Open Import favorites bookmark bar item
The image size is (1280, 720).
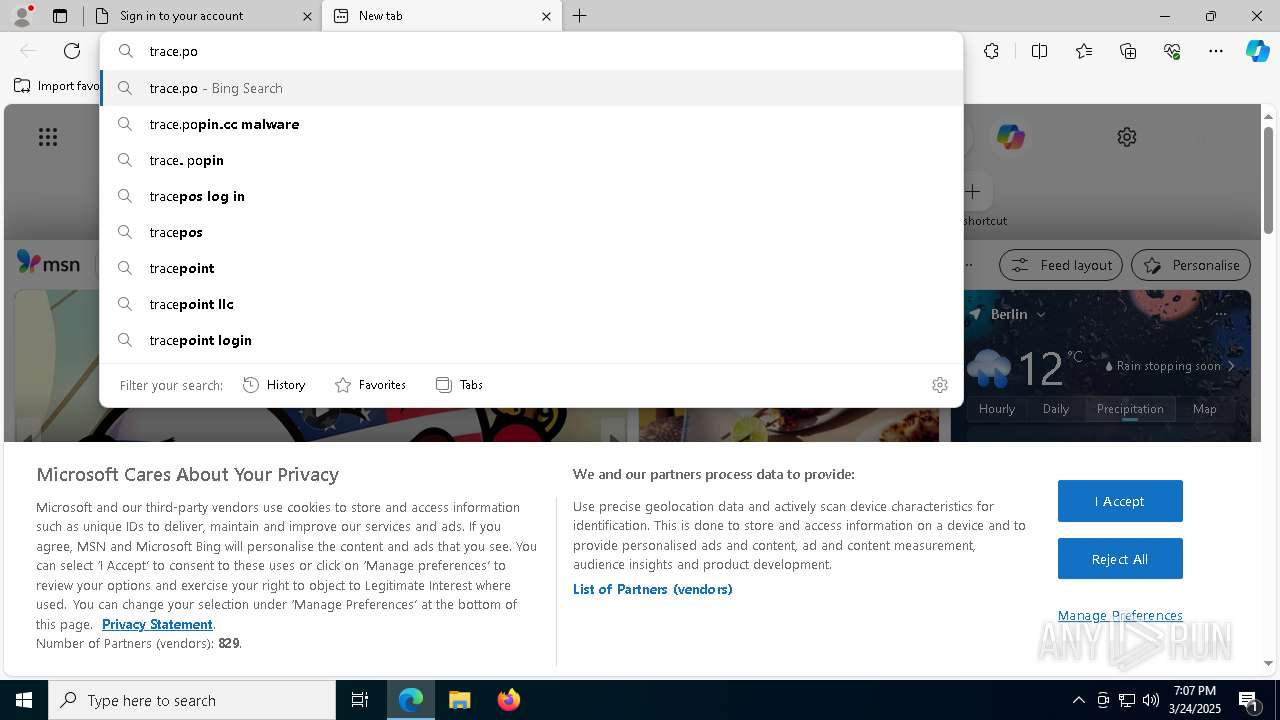58,86
